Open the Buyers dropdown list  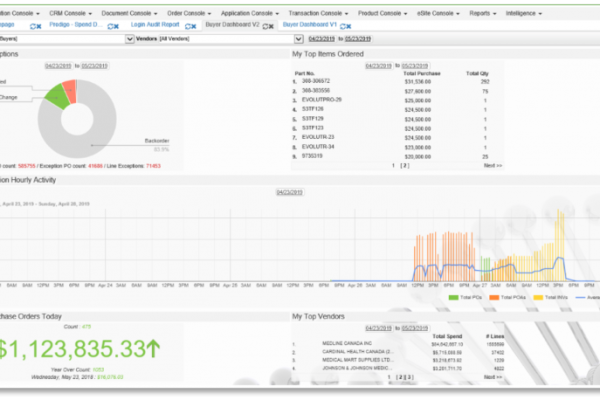[130, 38]
